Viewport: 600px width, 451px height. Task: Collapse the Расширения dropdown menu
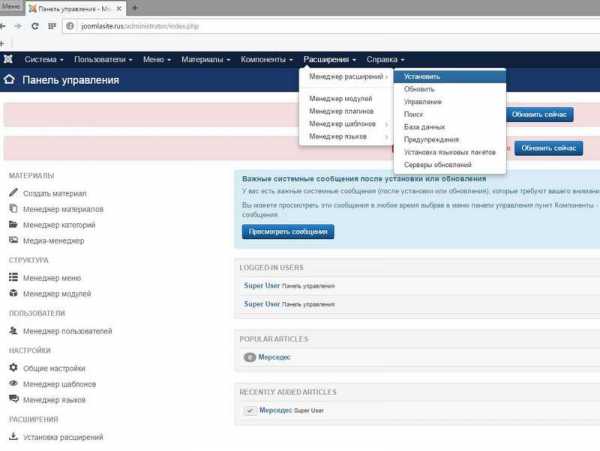coord(329,59)
